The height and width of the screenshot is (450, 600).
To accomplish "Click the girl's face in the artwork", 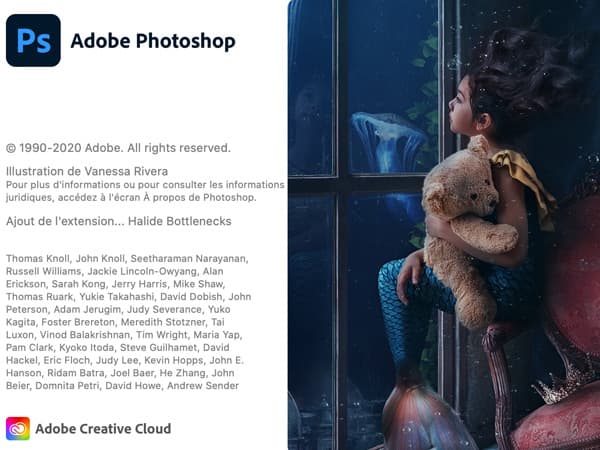I will tap(465, 111).
